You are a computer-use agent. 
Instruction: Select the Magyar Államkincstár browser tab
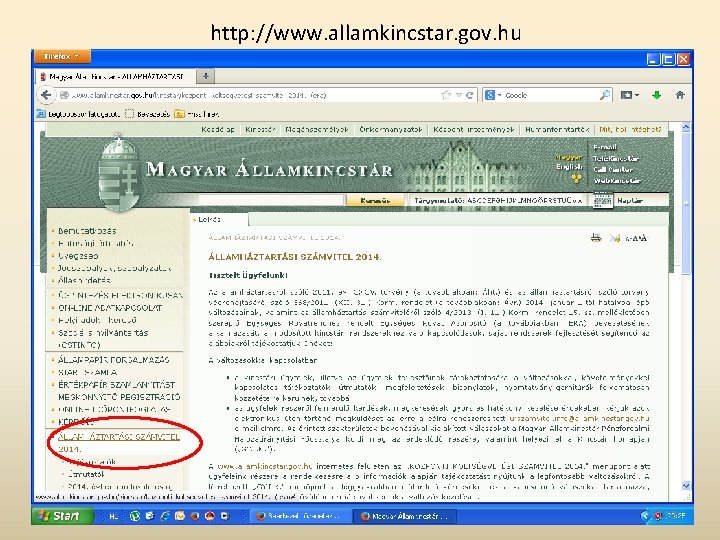tap(116, 76)
